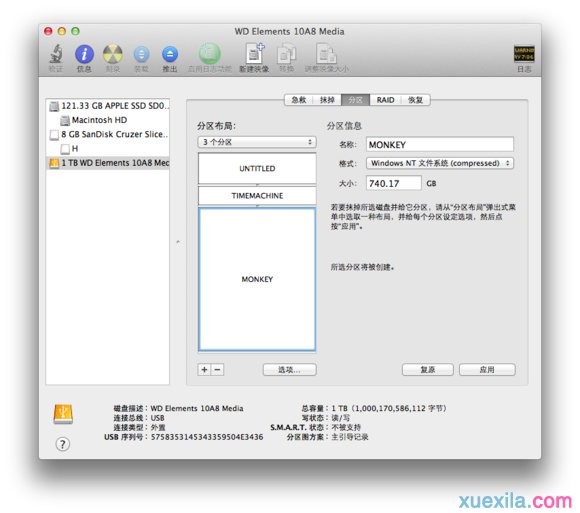This screenshot has width=580, height=513.
Task: Select the 8 GB SanDisk Cruzer disk
Action: click(108, 134)
